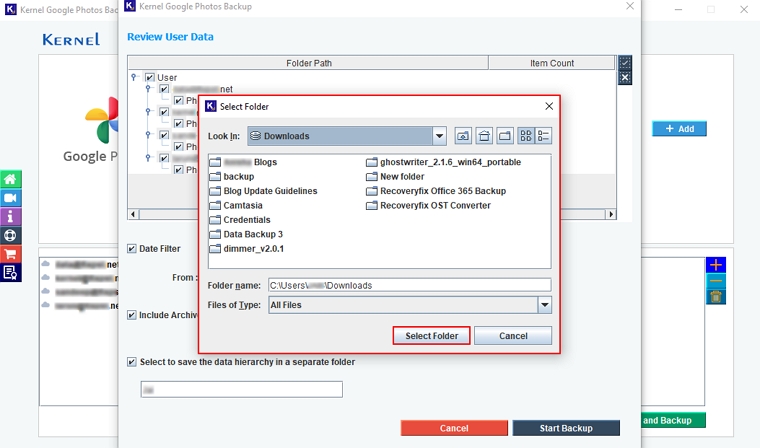Open the backup folder

(232, 176)
